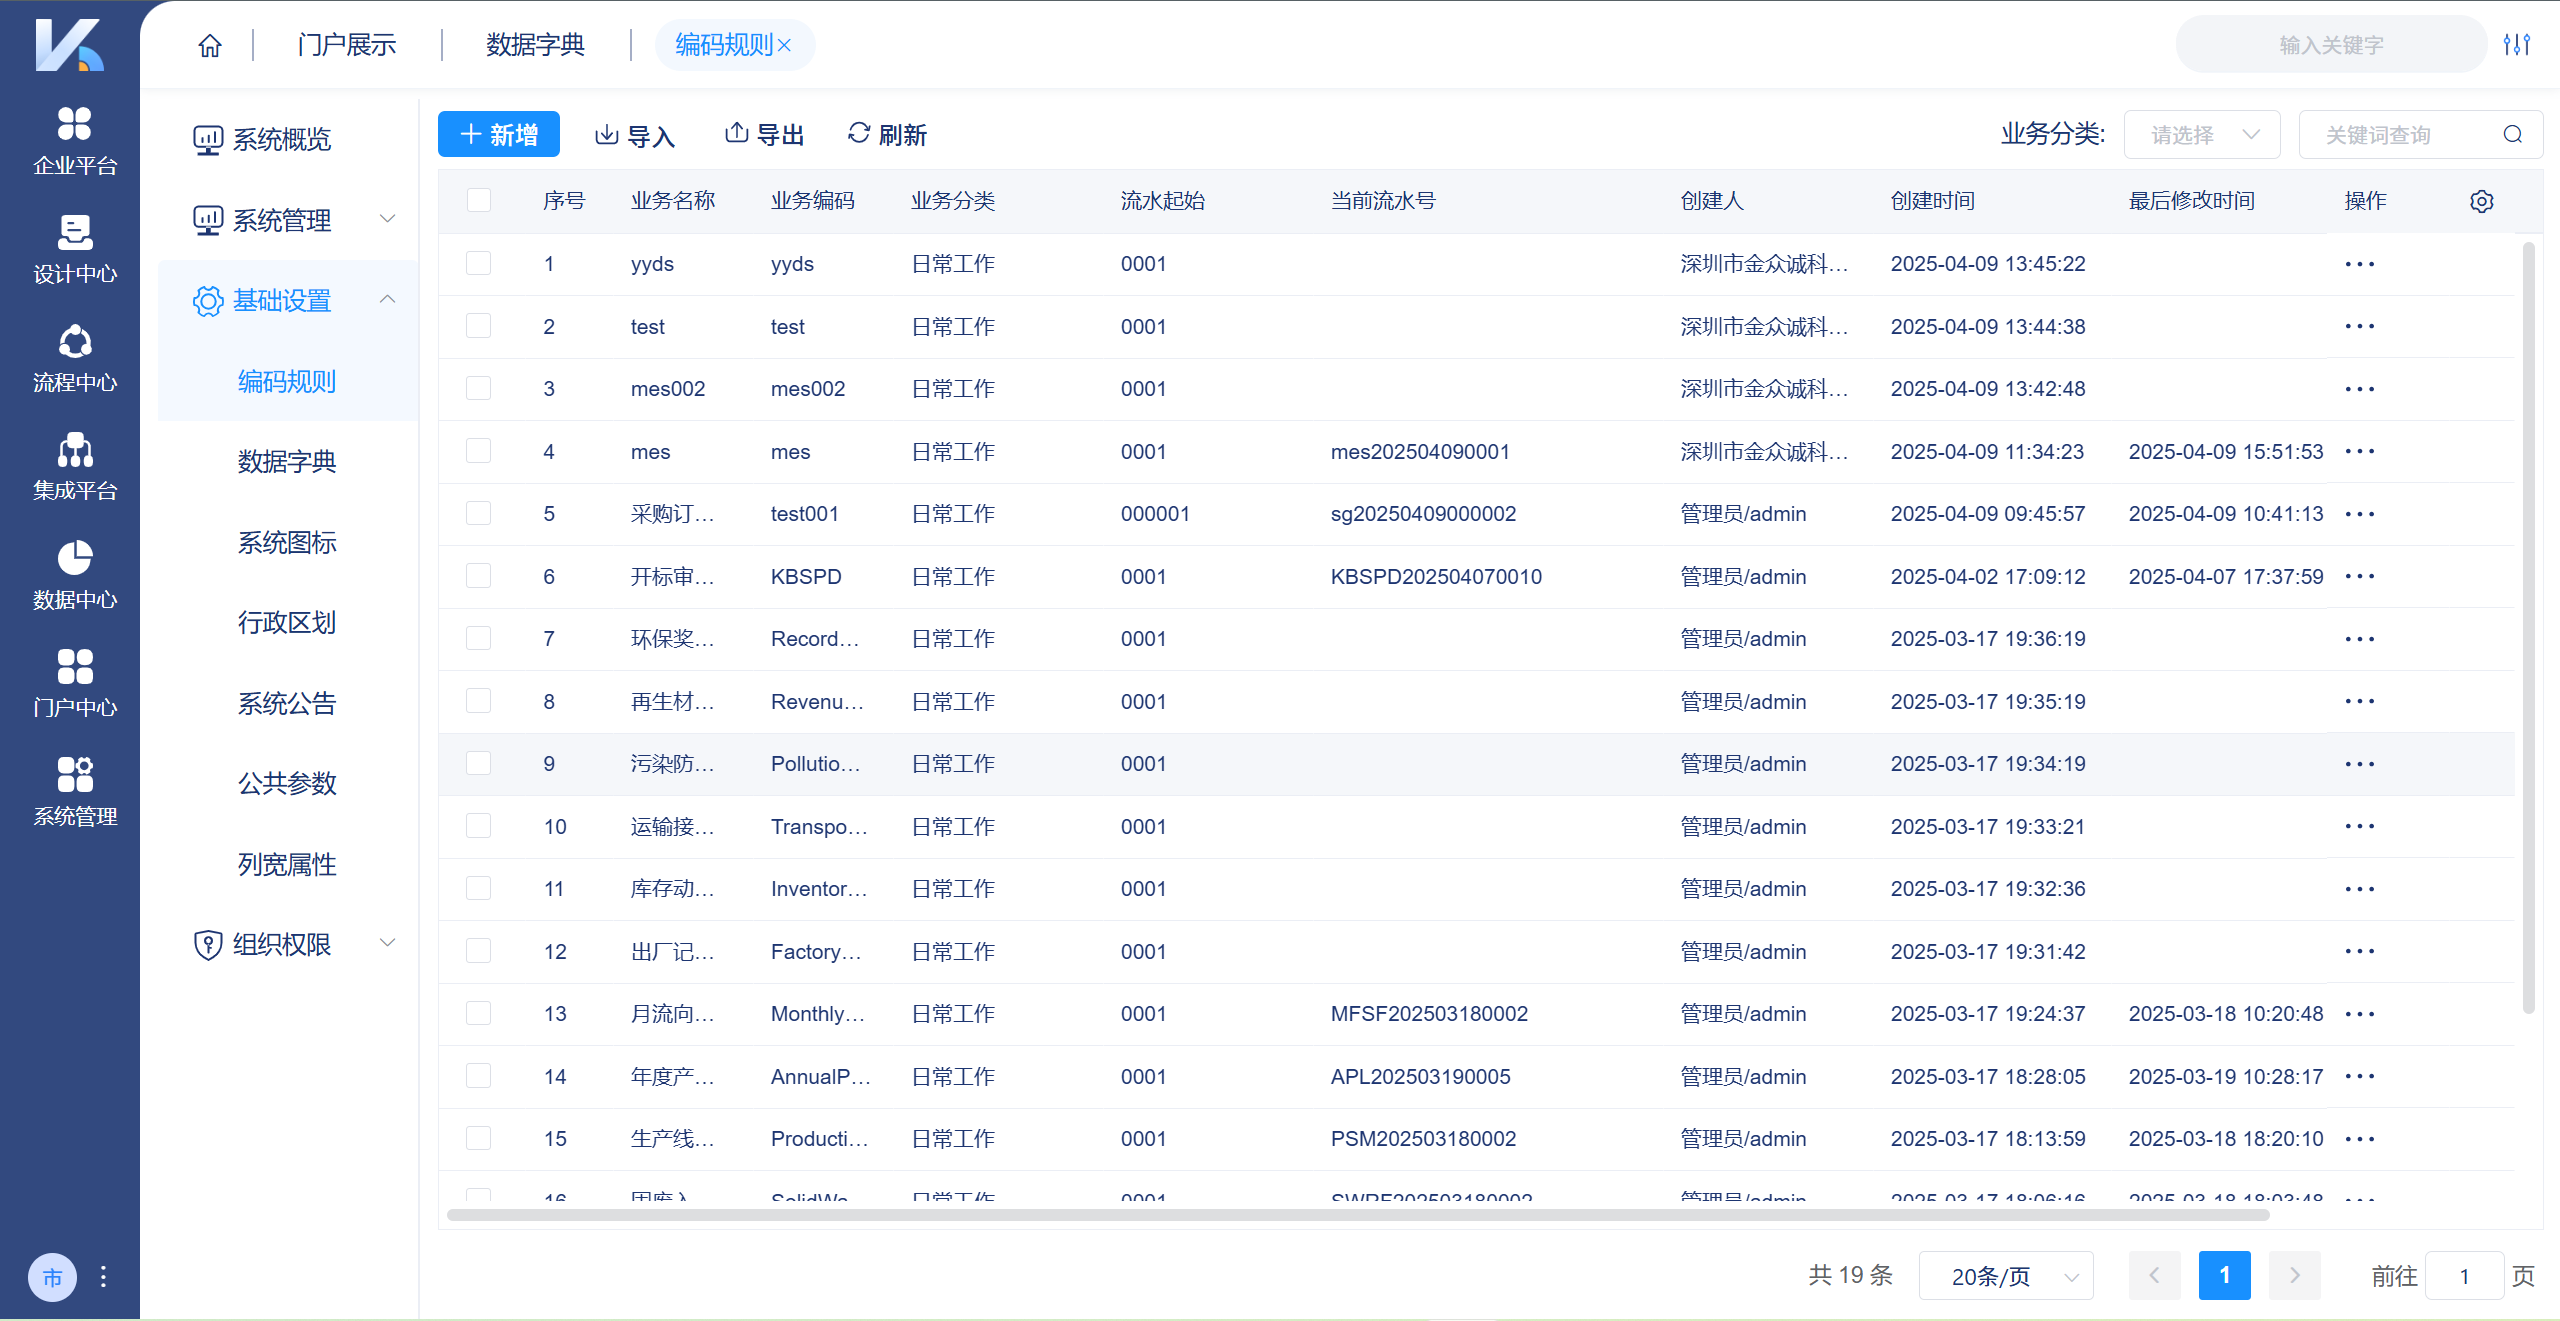This screenshot has width=2560, height=1321.
Task: Click the 新增 button to add a rule
Action: tap(499, 133)
